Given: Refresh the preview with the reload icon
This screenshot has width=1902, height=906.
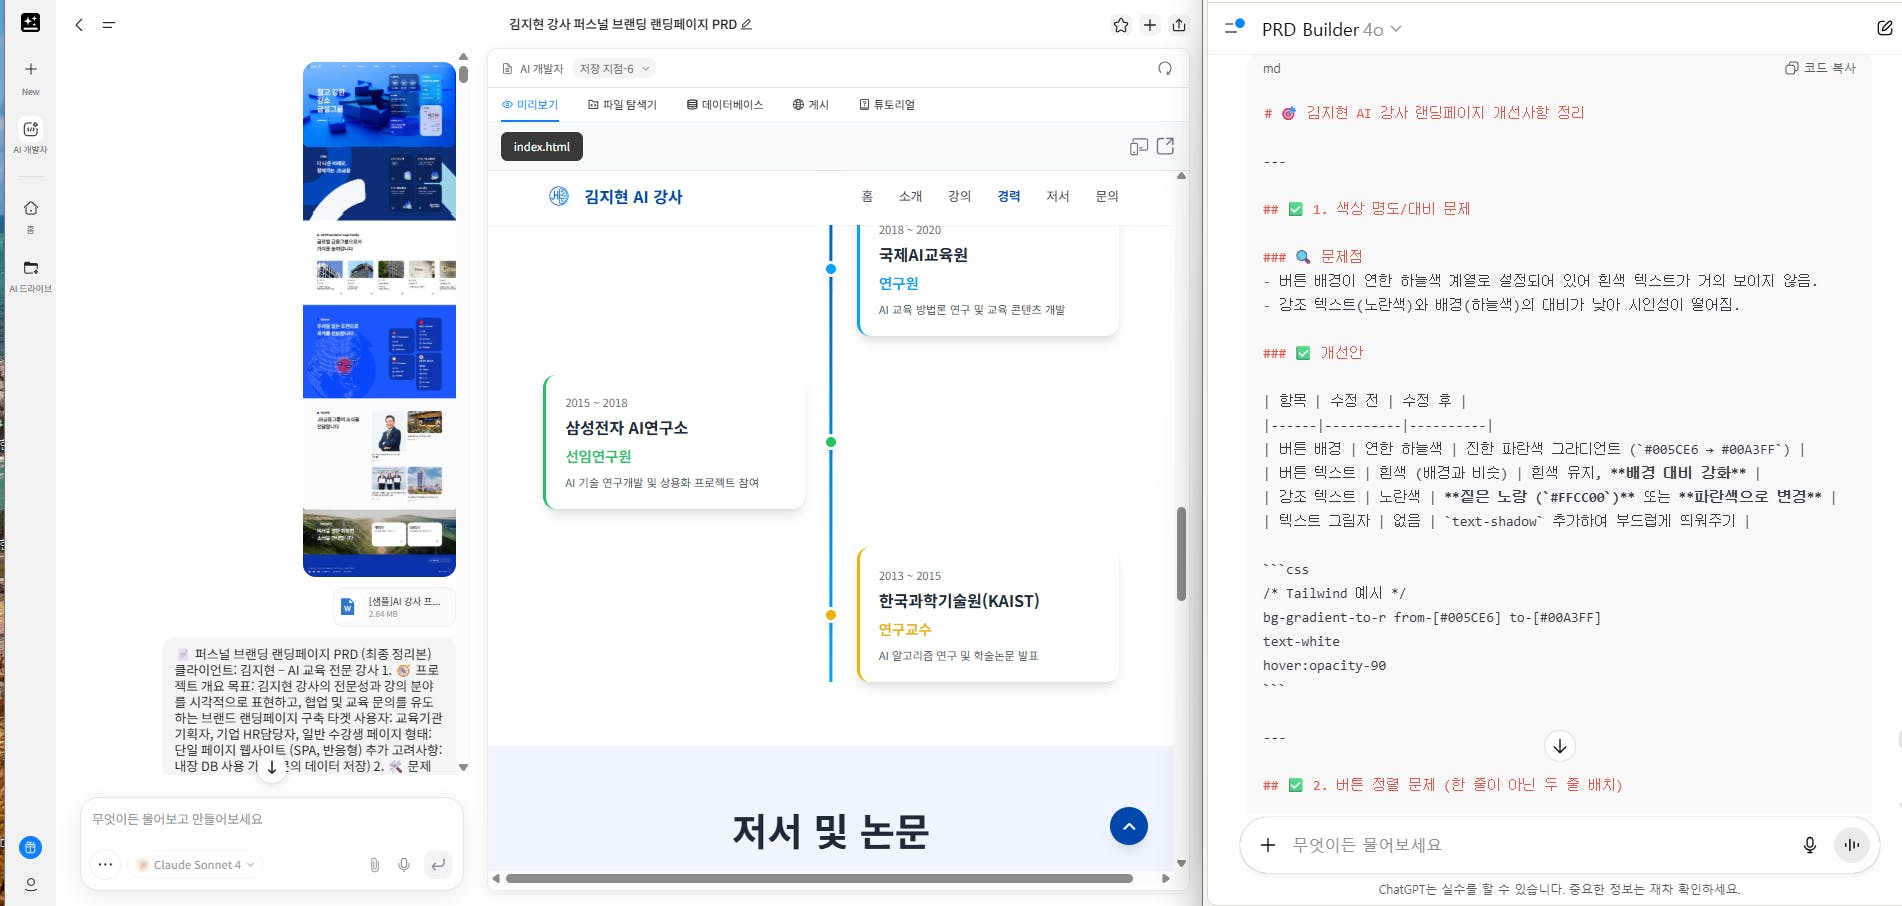Looking at the screenshot, I should point(1165,68).
